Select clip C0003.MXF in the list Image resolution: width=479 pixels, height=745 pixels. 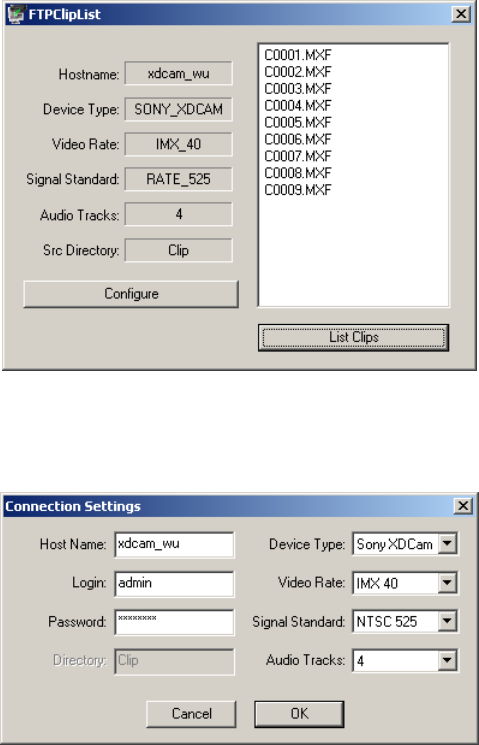point(298,89)
